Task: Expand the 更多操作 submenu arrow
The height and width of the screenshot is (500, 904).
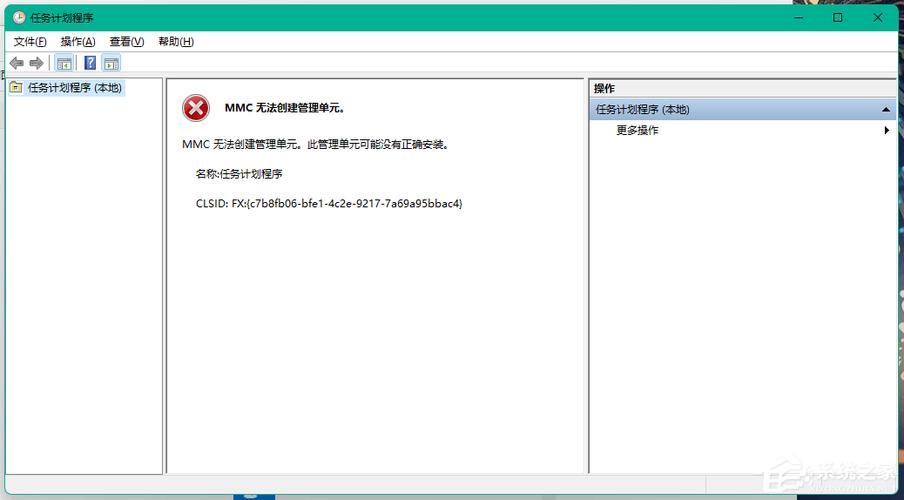Action: coord(887,130)
